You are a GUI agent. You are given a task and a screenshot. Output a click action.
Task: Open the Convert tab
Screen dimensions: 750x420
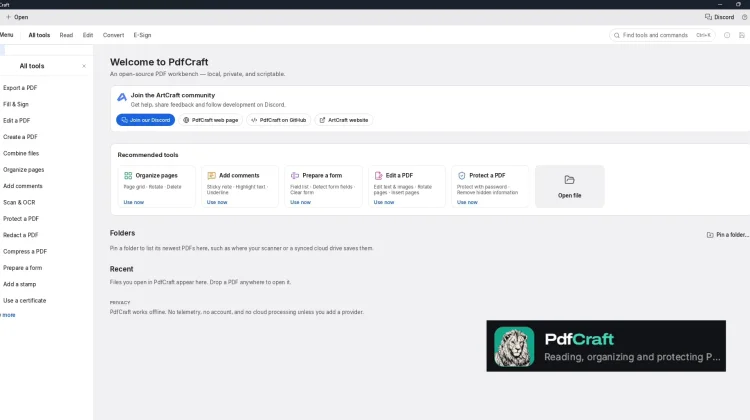click(x=113, y=35)
